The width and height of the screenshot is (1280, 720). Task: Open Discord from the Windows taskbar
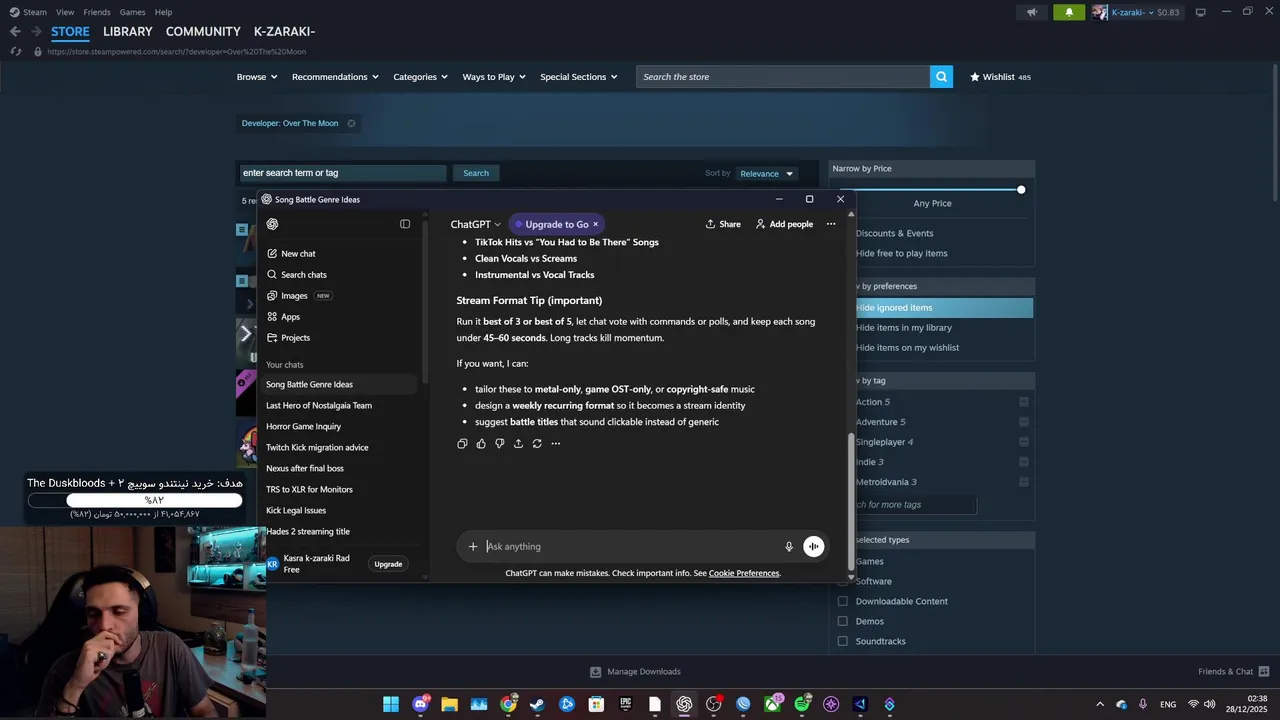coord(421,704)
